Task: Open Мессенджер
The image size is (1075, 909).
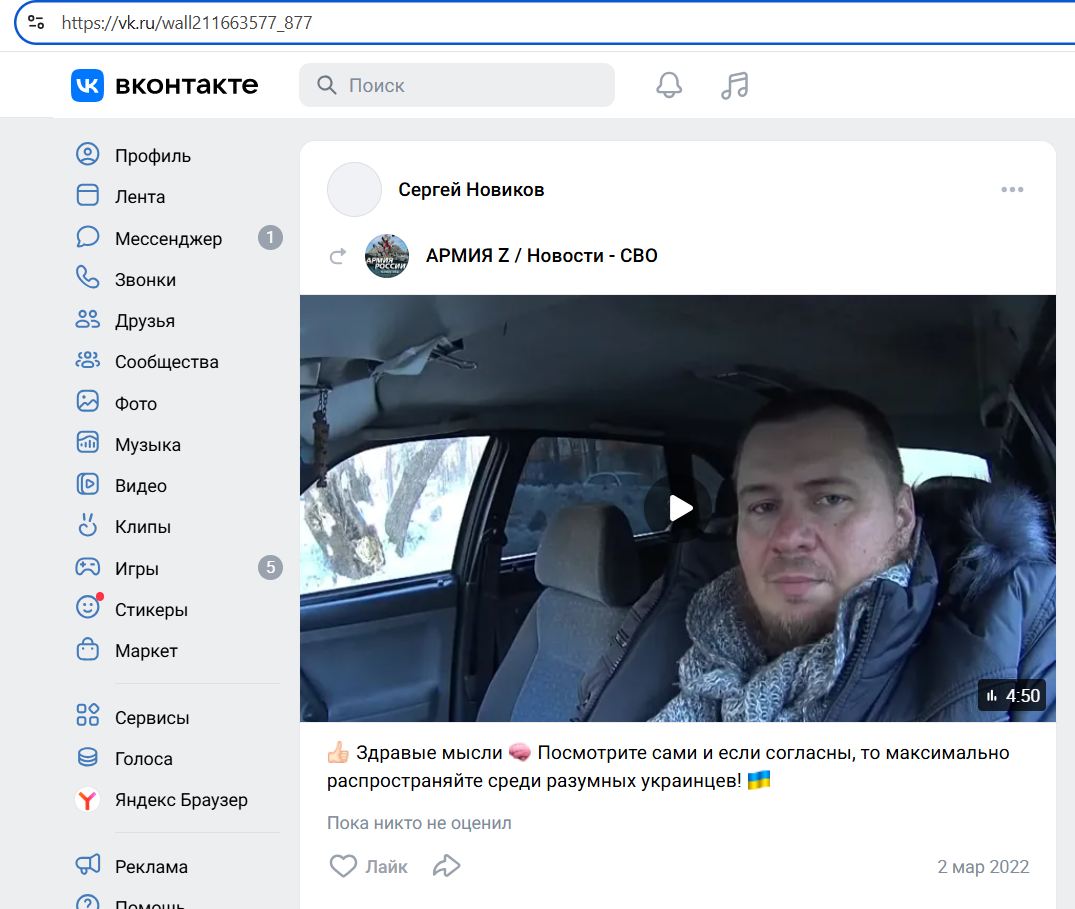Action: pos(169,239)
